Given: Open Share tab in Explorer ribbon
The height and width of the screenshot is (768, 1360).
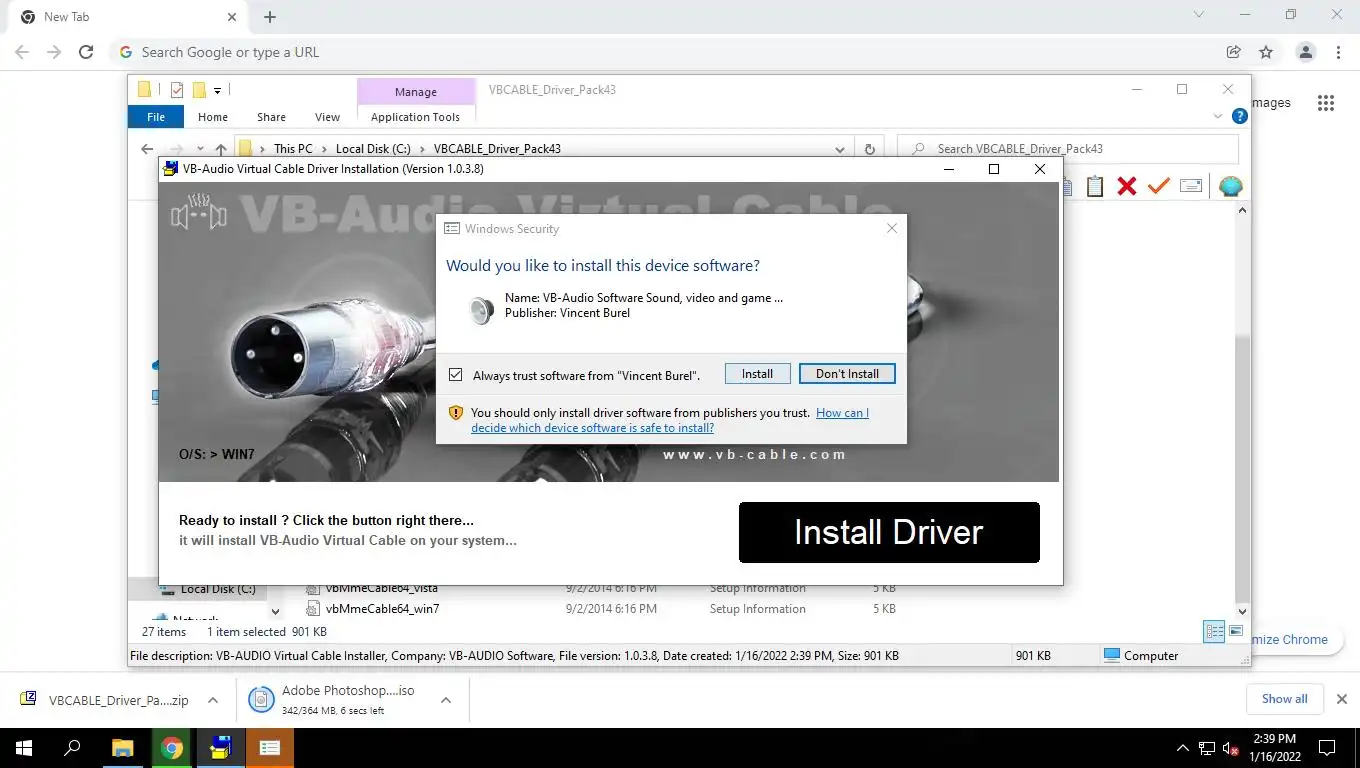Looking at the screenshot, I should (271, 117).
